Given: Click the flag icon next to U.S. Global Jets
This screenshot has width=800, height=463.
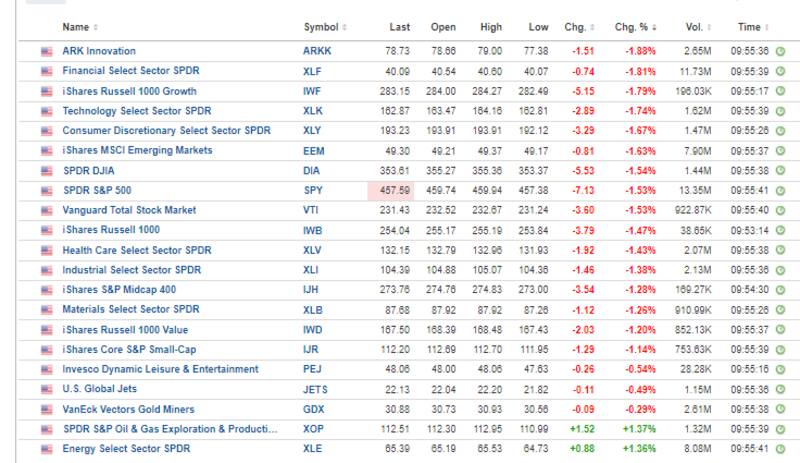Looking at the screenshot, I should tap(46, 389).
